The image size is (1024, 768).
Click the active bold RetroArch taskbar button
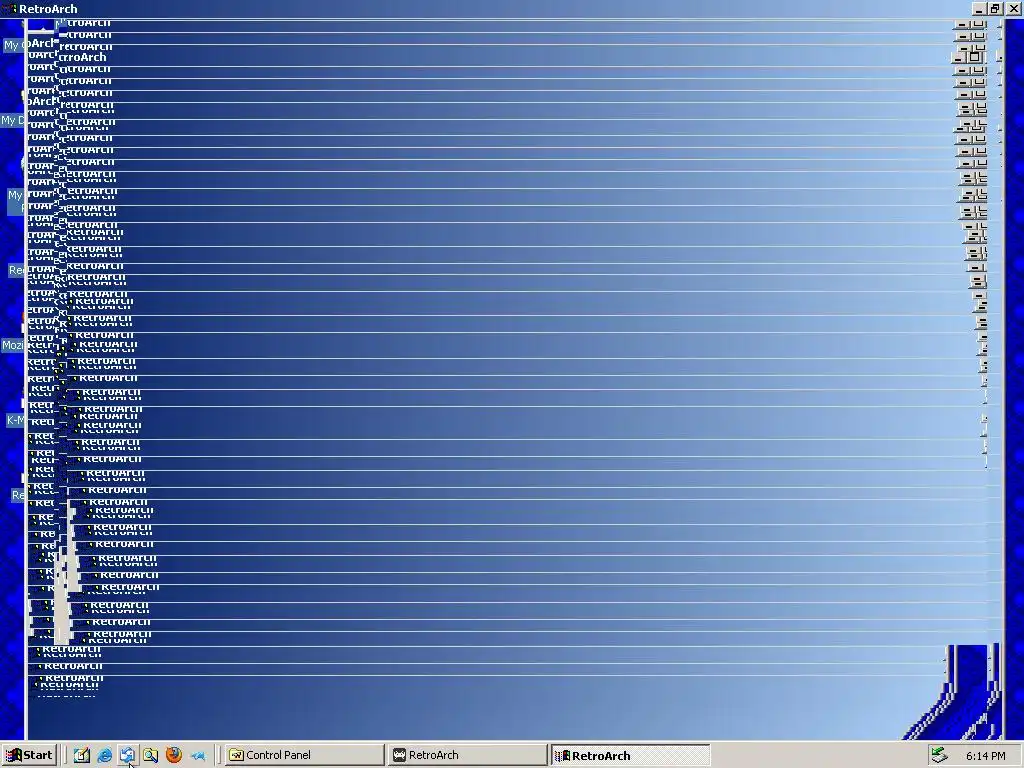pos(630,755)
